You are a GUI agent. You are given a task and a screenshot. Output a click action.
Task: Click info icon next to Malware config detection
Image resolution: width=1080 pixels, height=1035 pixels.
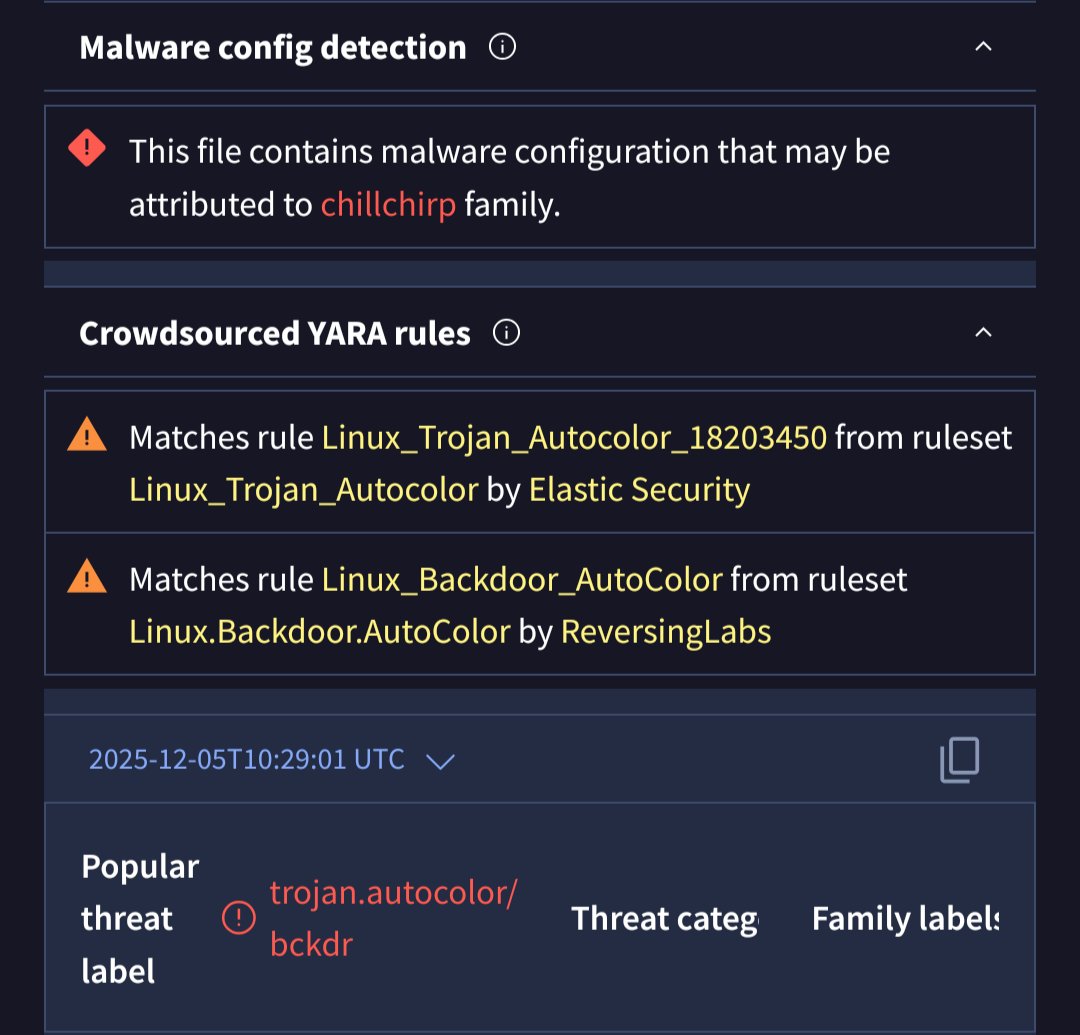click(502, 47)
